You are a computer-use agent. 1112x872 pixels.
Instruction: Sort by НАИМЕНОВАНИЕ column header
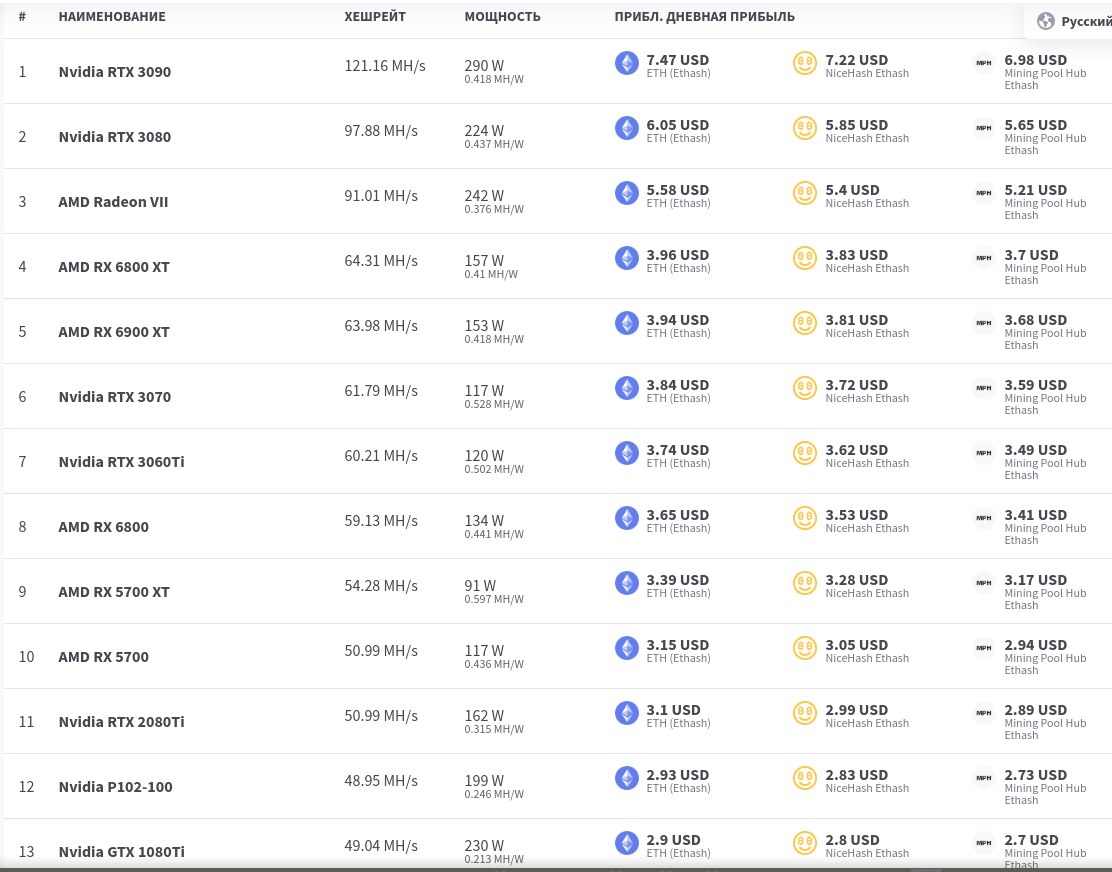click(x=112, y=16)
